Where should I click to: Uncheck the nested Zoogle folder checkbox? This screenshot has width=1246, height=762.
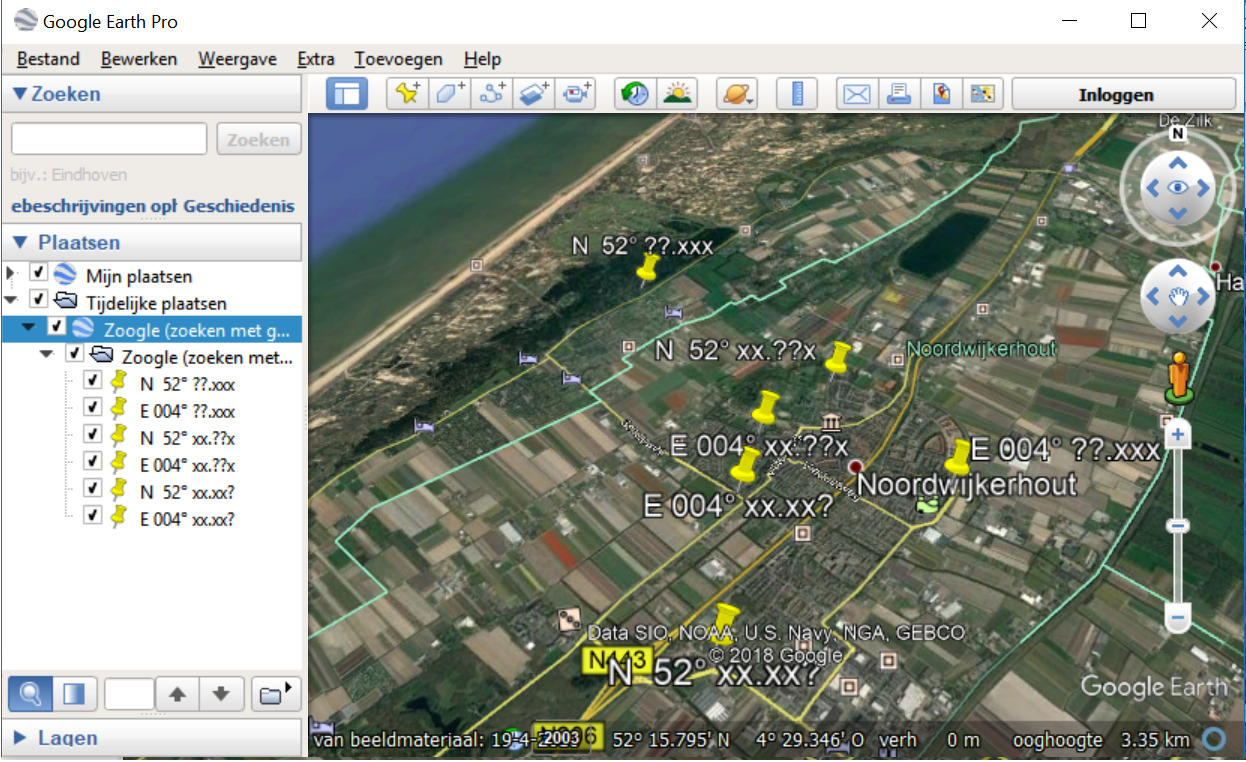click(74, 354)
